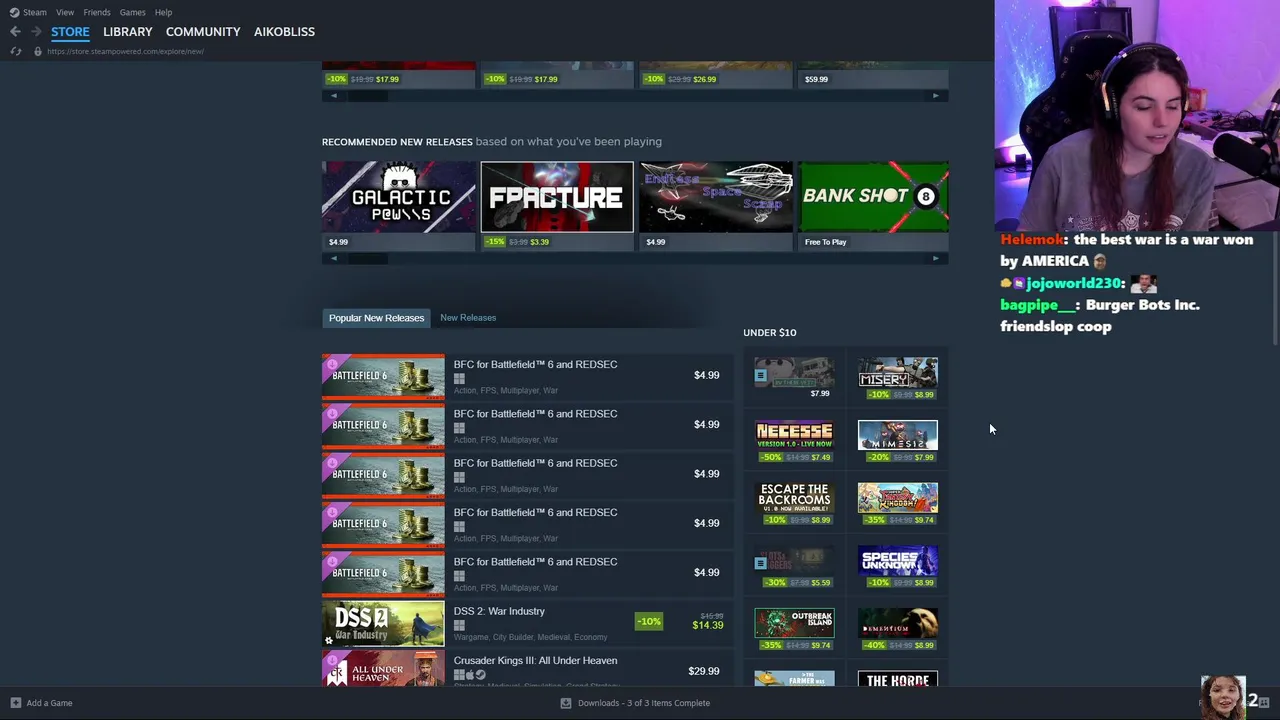Open the Mimesis game under $10
This screenshot has height=720, width=1280.
(898, 441)
